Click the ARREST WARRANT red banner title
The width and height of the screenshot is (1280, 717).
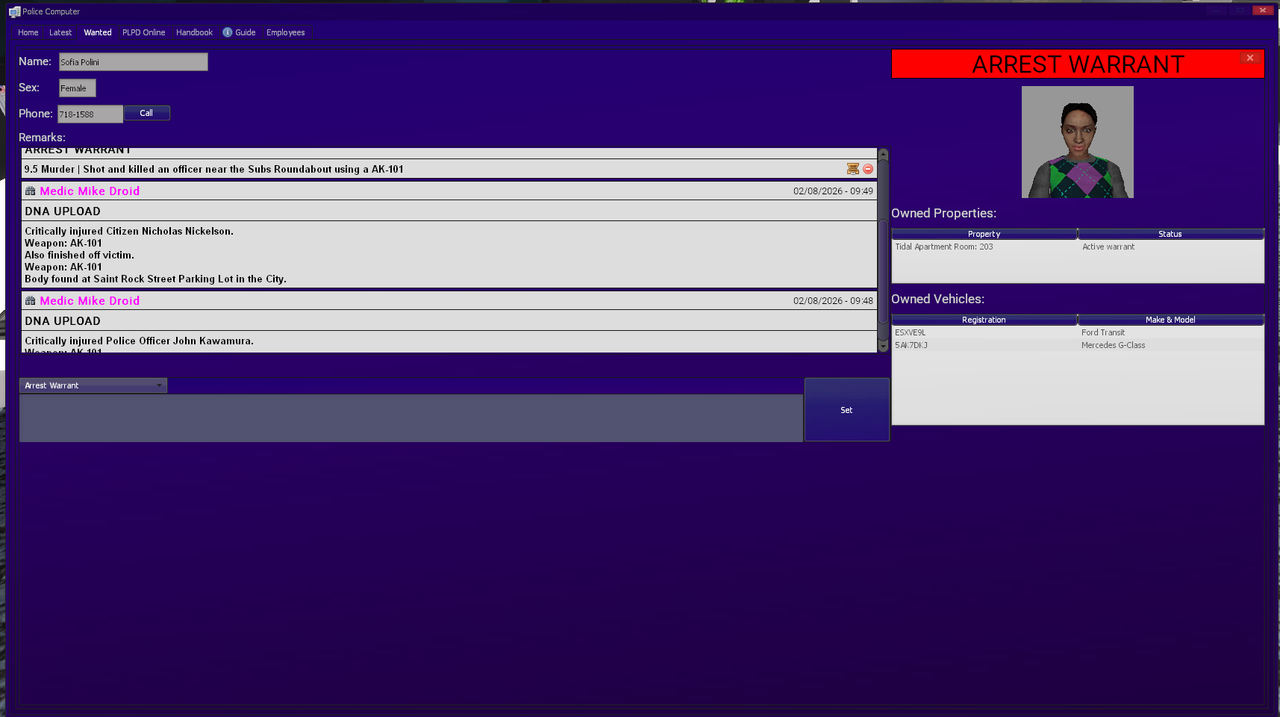click(x=1078, y=64)
